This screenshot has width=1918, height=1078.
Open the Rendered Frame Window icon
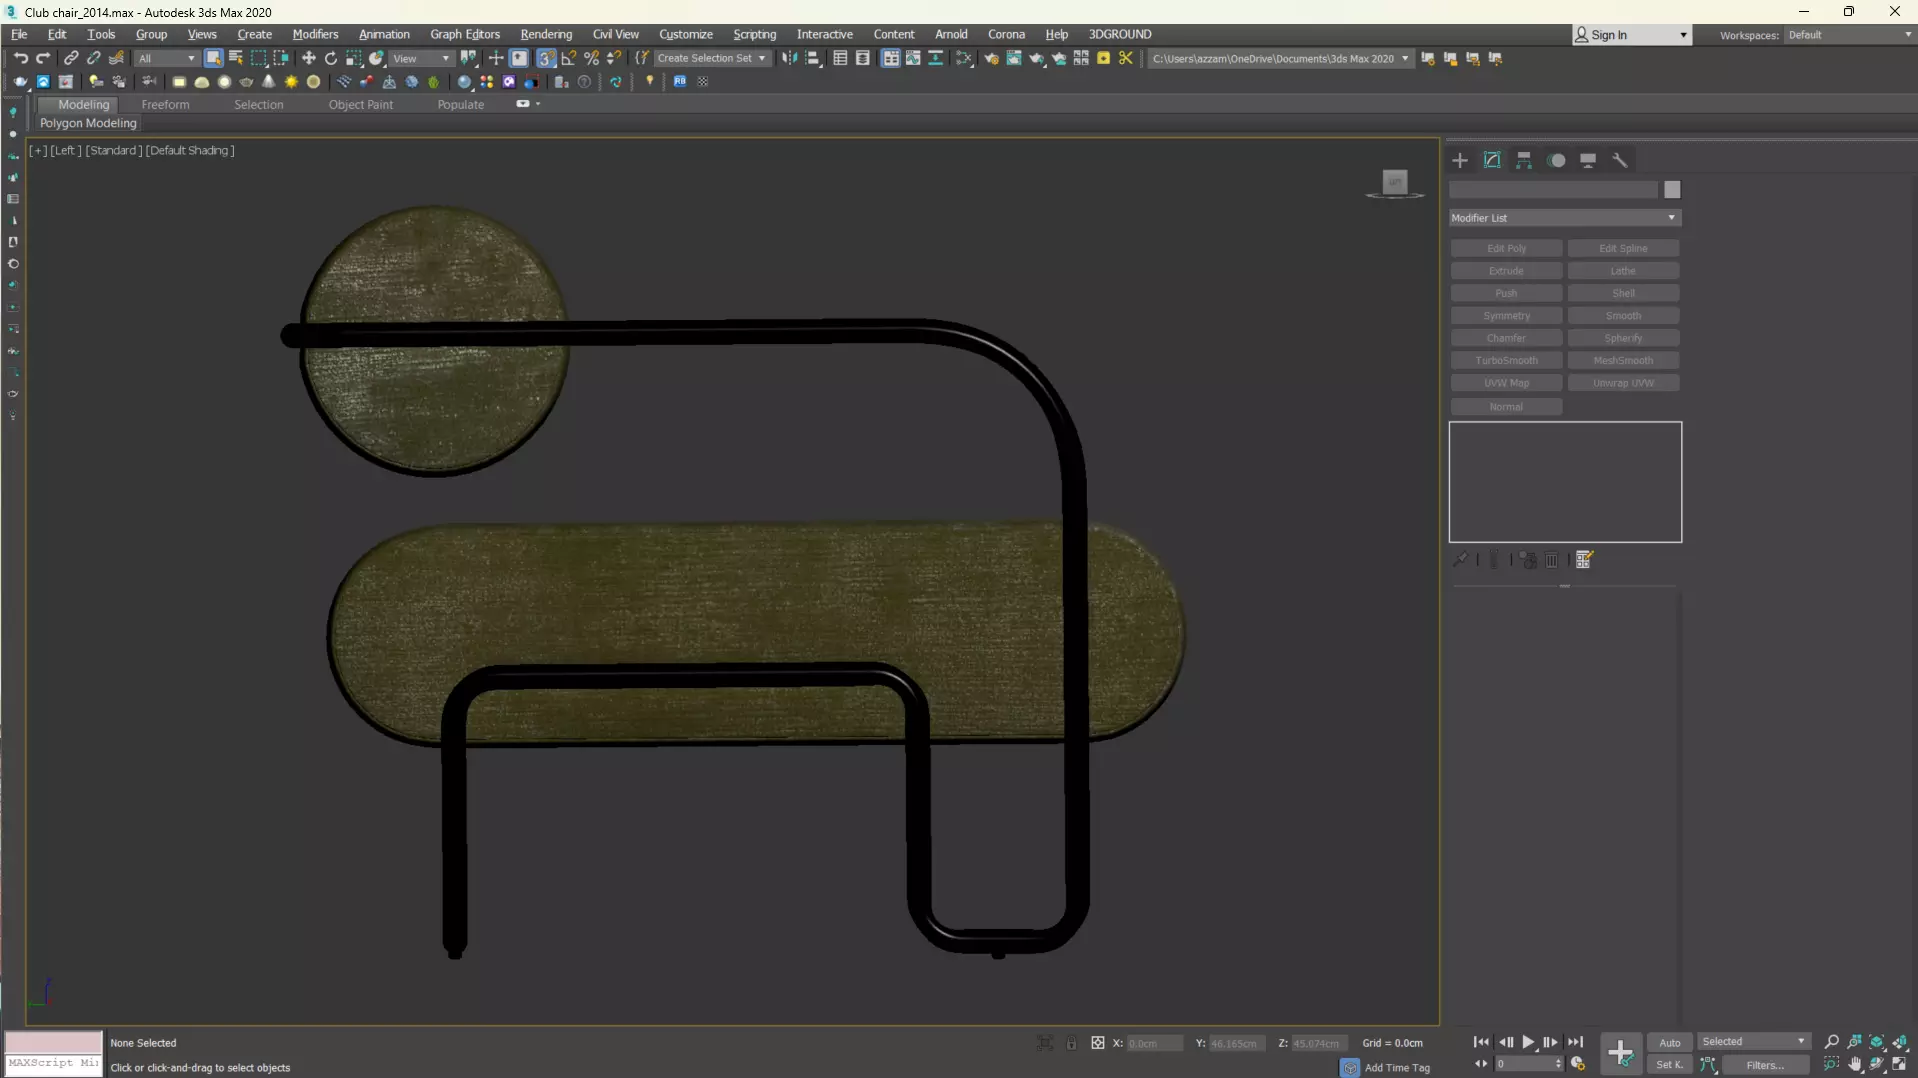1014,58
